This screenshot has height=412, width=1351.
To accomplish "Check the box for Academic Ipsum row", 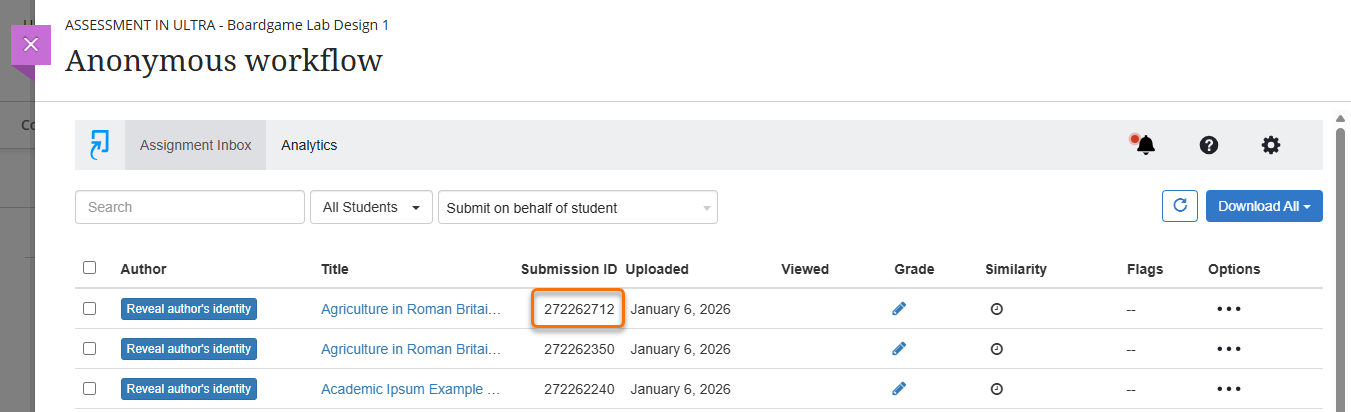I will point(90,389).
